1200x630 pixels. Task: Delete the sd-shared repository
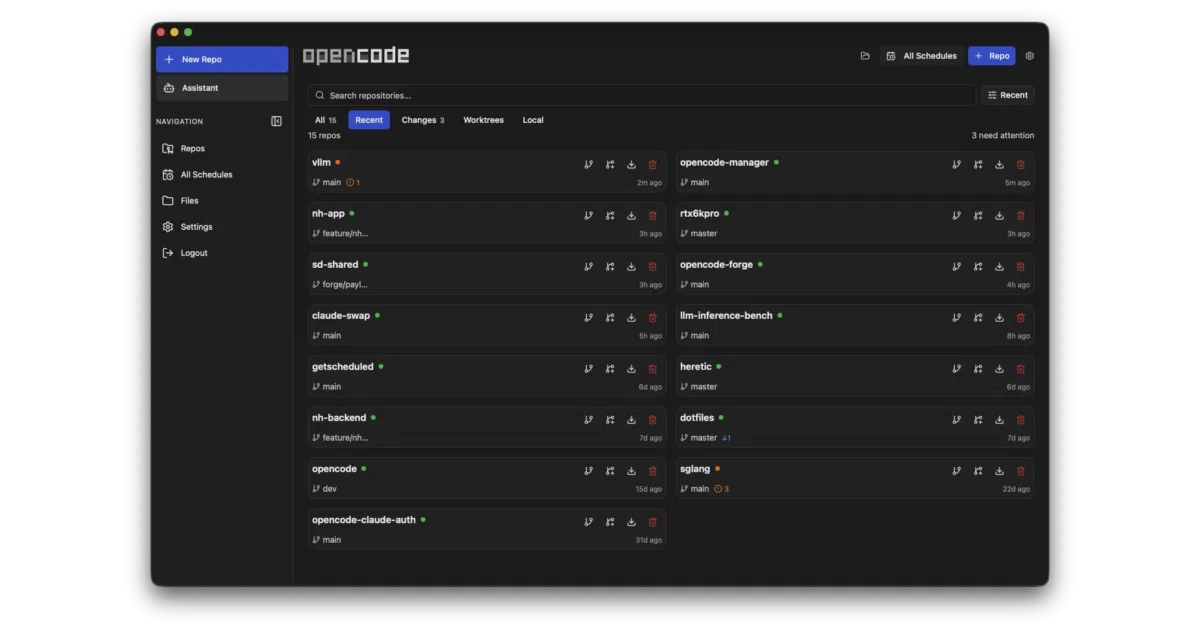click(x=653, y=267)
